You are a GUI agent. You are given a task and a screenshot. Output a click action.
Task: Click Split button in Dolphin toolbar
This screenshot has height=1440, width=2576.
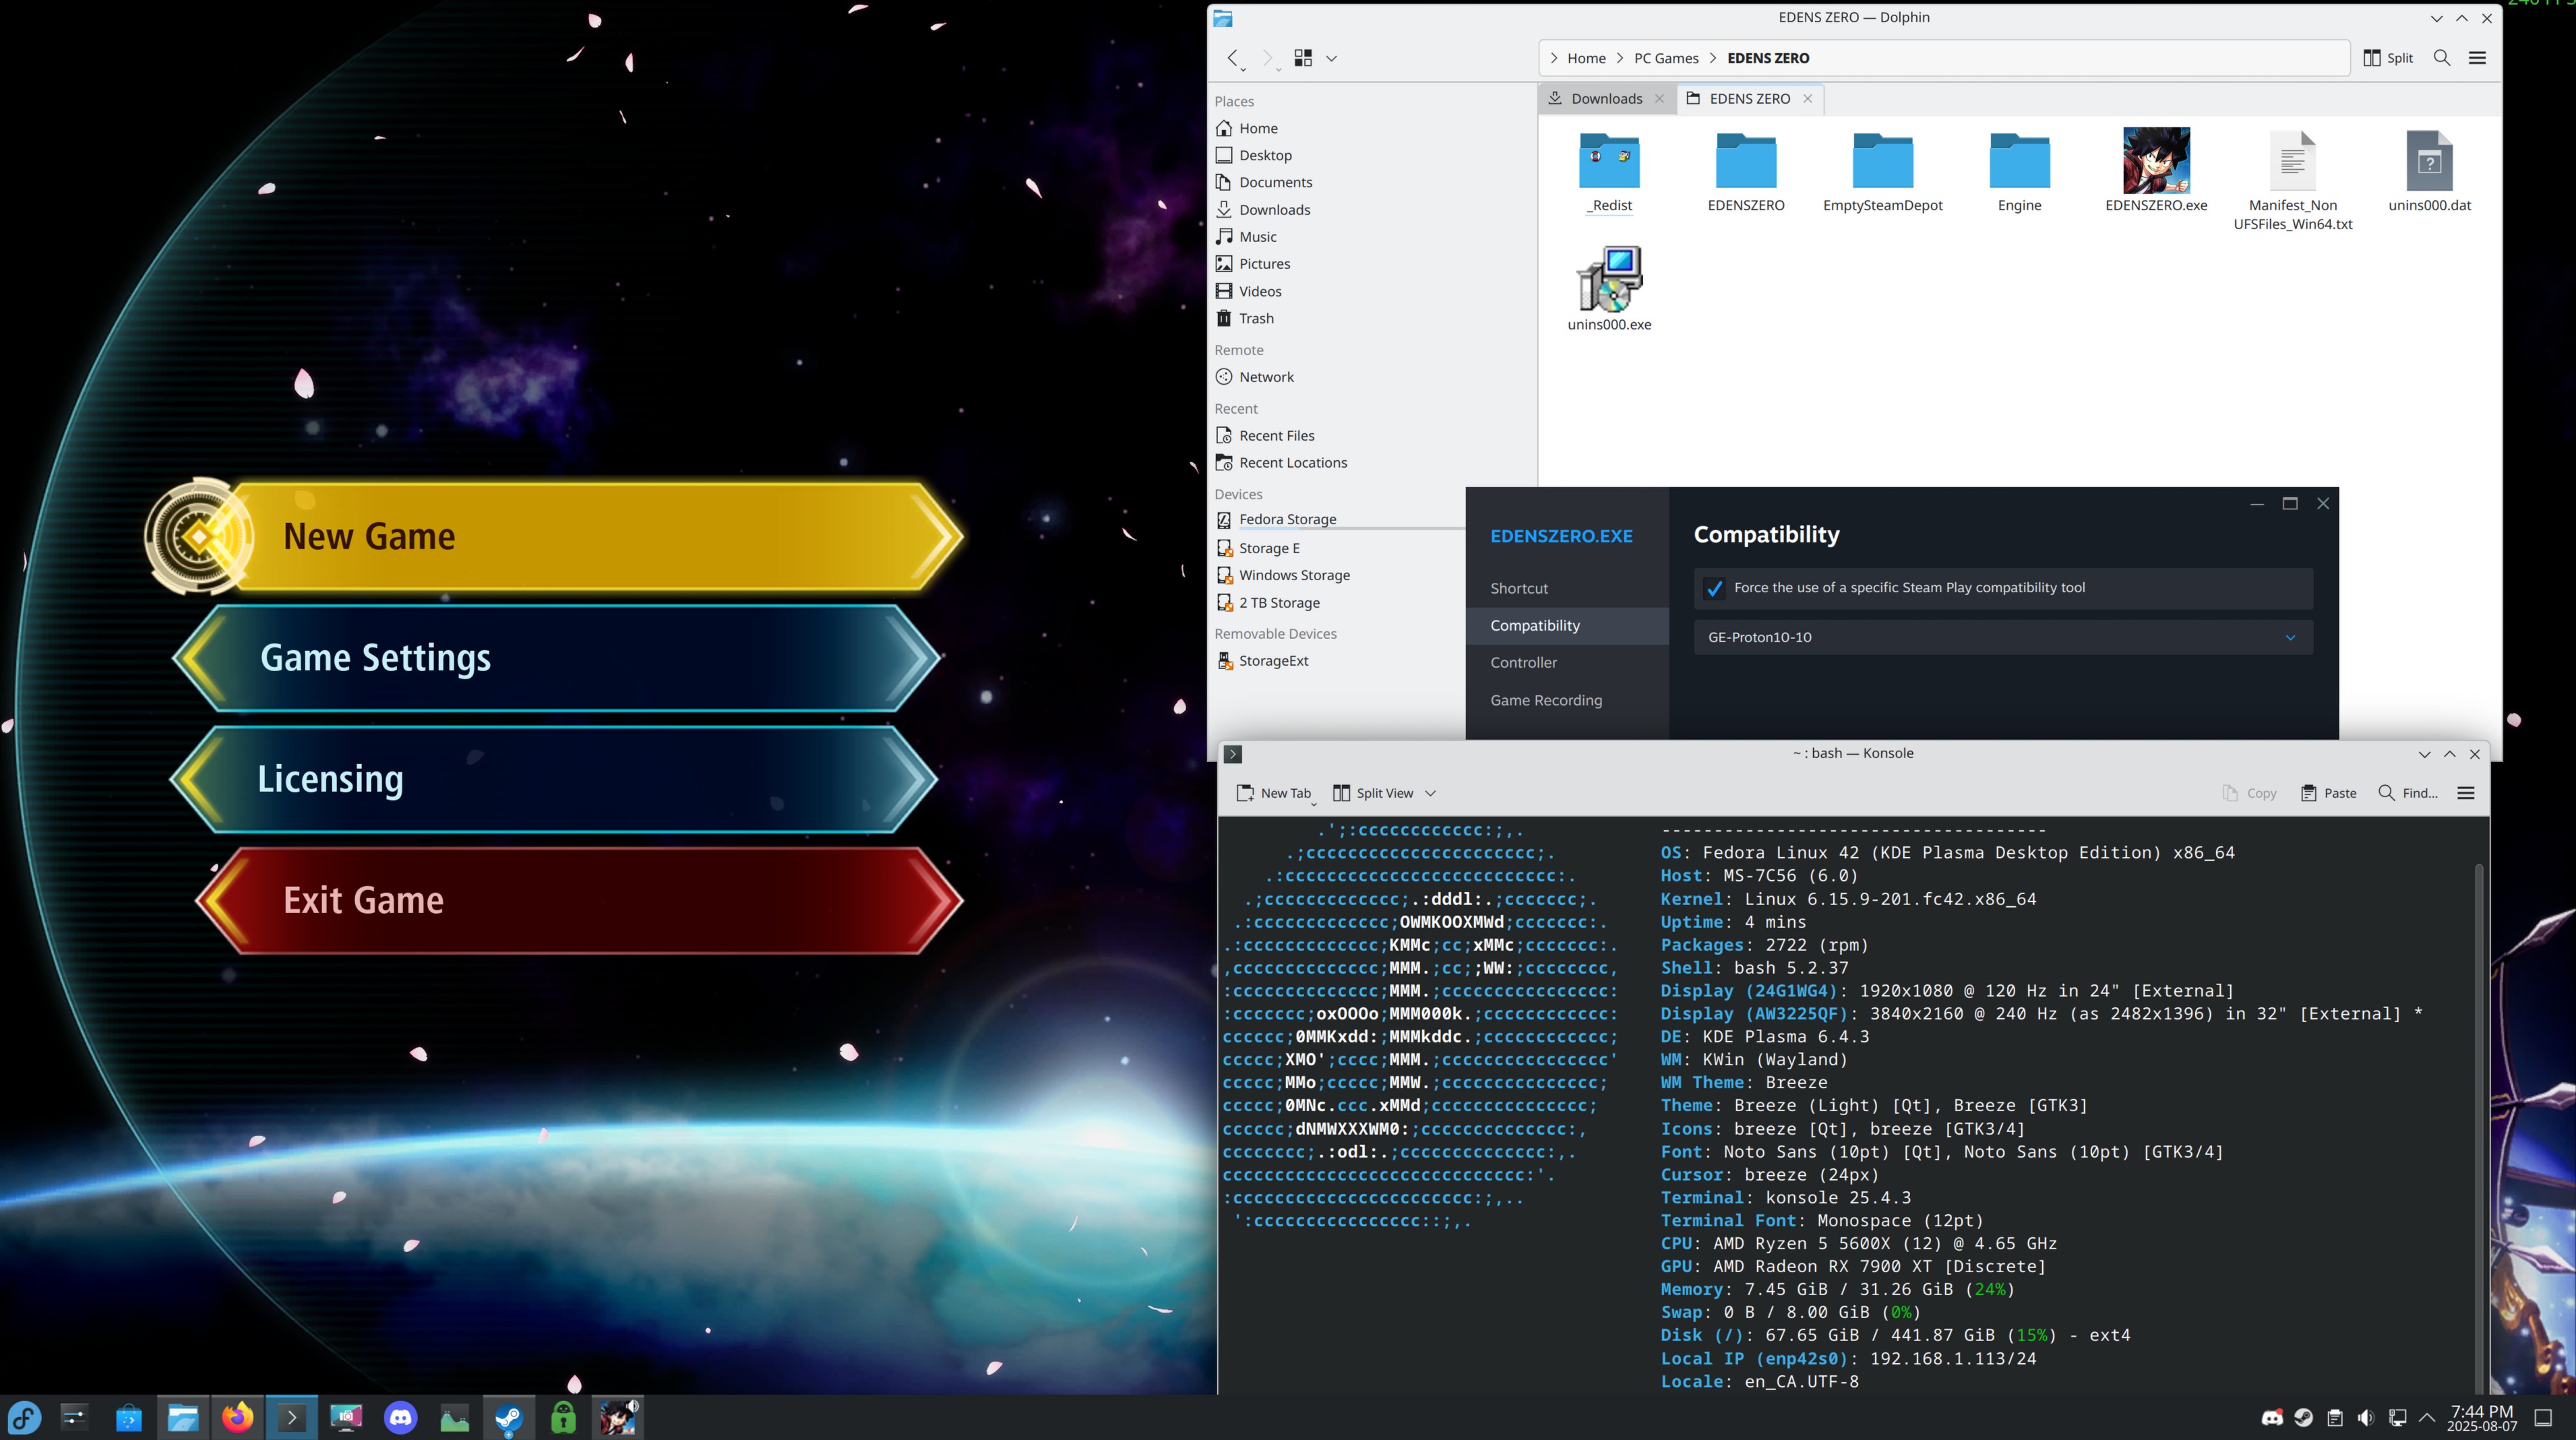coord(2388,58)
